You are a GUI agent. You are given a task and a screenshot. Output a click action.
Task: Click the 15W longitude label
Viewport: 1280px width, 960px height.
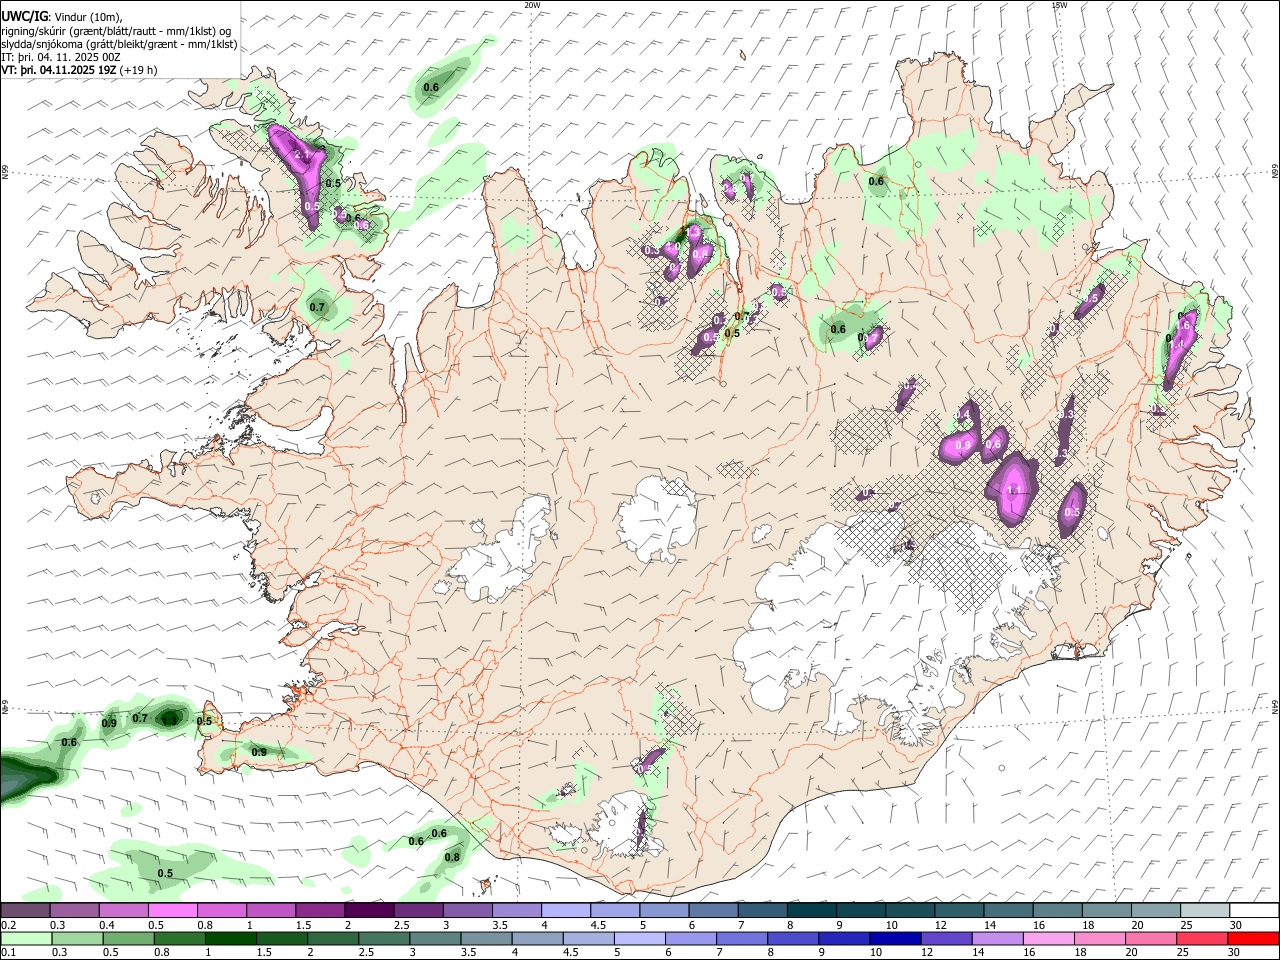pyautogui.click(x=1059, y=5)
